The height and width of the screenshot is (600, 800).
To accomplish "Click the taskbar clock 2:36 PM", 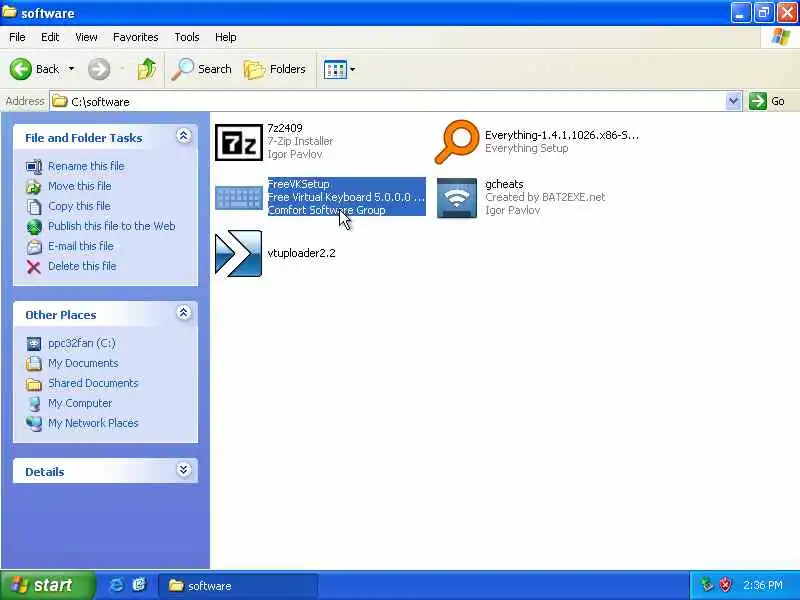I will [763, 585].
